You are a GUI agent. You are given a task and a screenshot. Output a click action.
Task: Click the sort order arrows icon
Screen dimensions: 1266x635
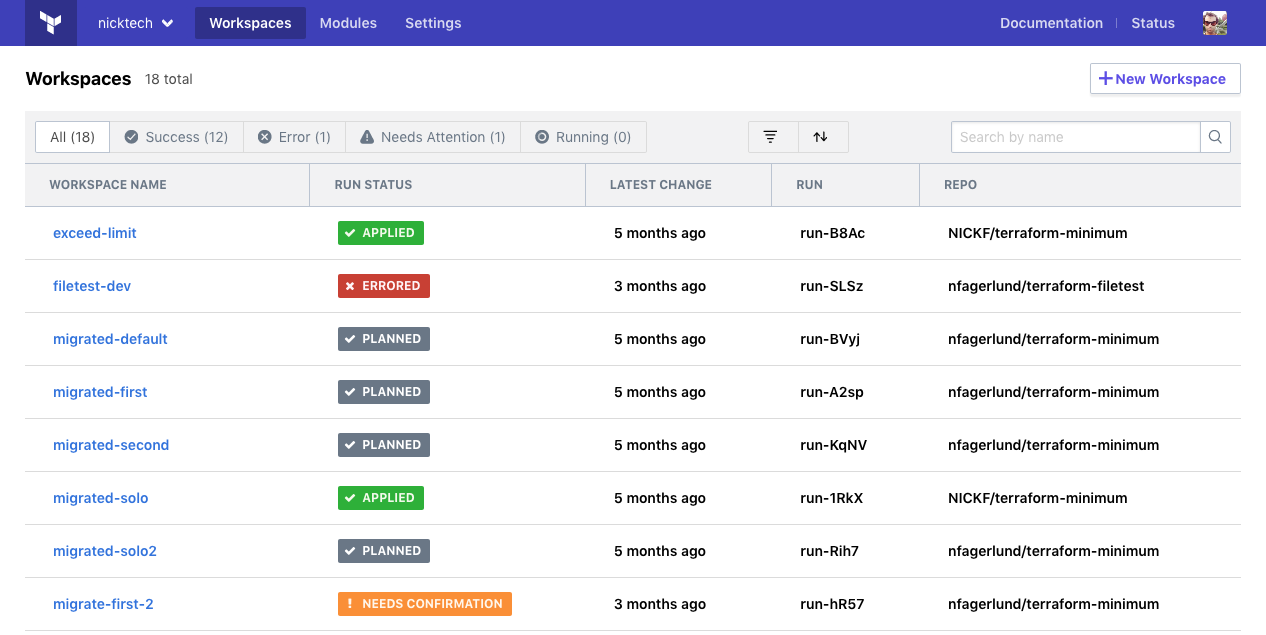pos(821,137)
